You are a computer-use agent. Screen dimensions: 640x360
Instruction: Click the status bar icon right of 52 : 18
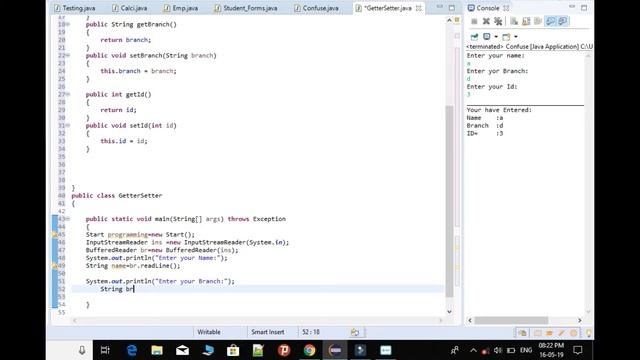point(355,332)
